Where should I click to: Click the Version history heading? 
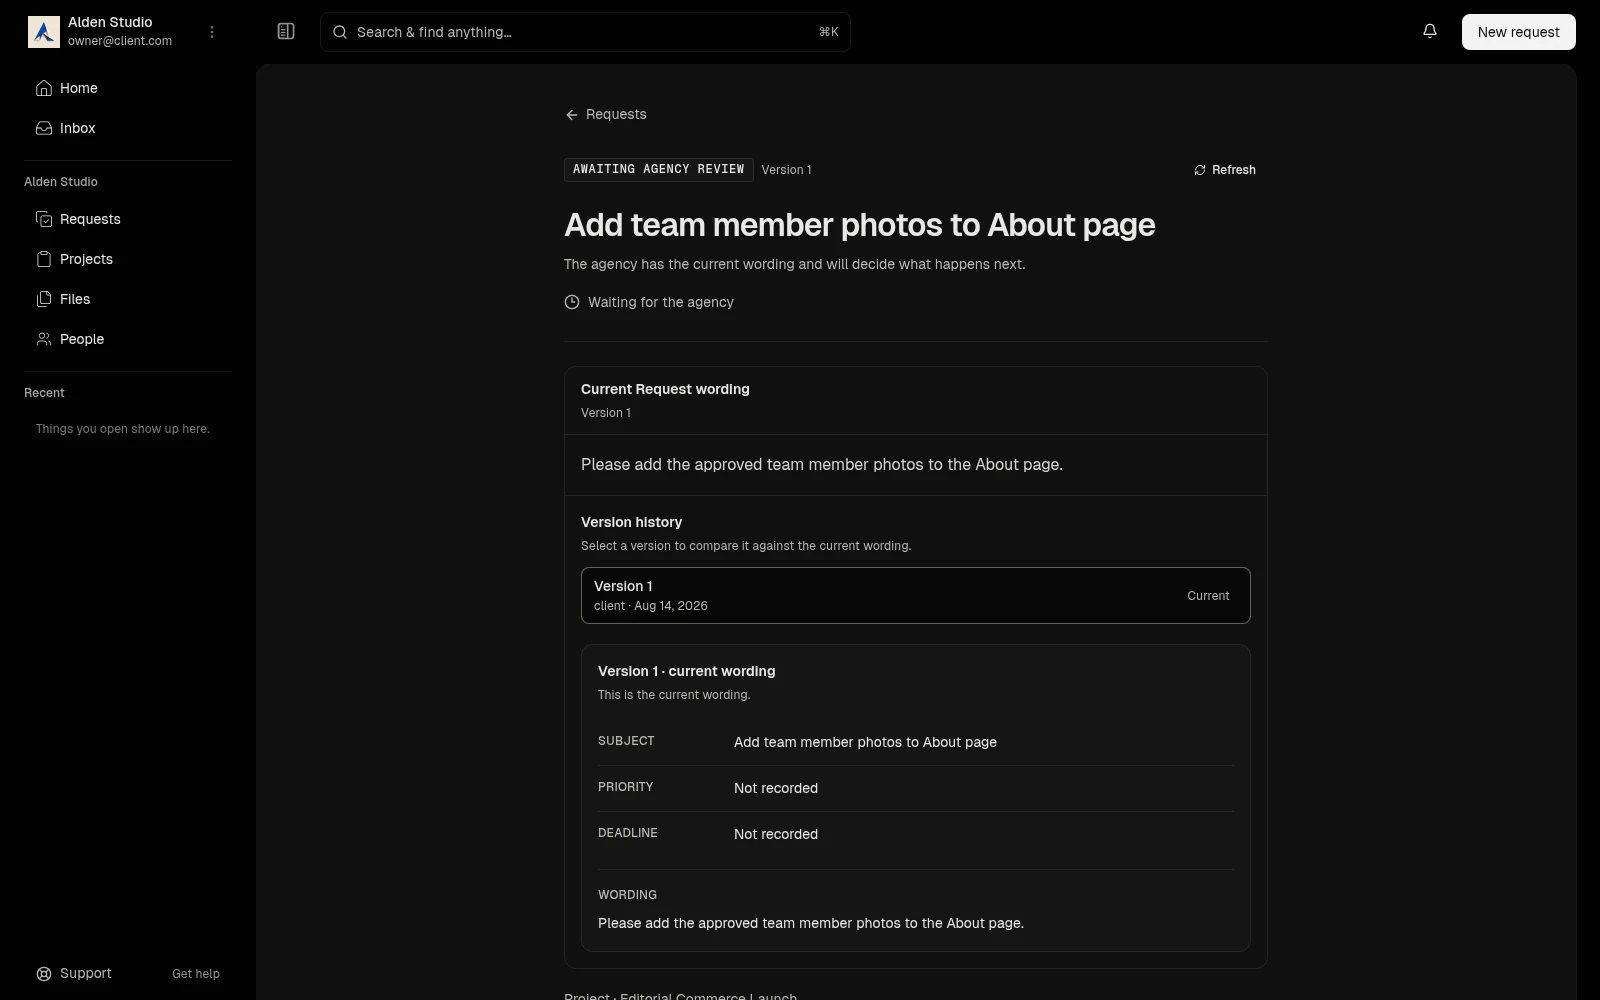[x=631, y=522]
